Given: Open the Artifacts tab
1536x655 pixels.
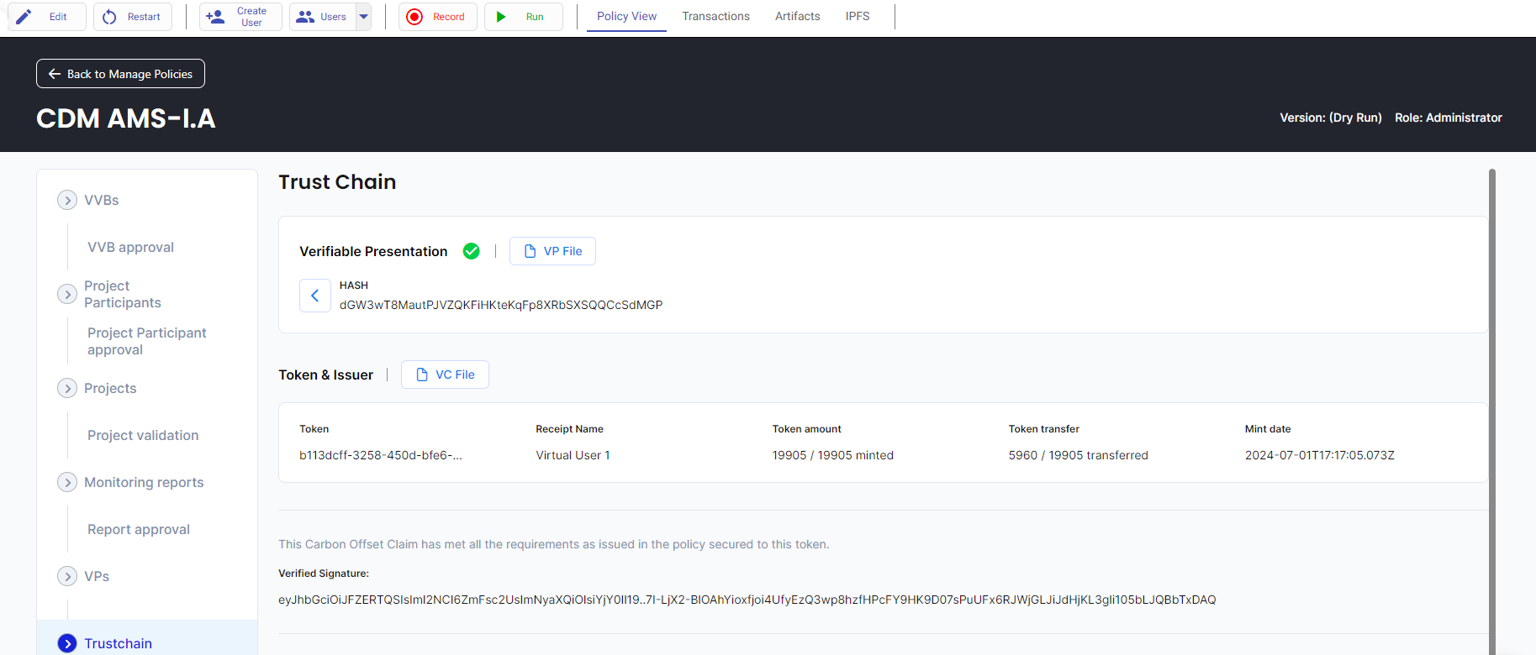Looking at the screenshot, I should point(797,16).
